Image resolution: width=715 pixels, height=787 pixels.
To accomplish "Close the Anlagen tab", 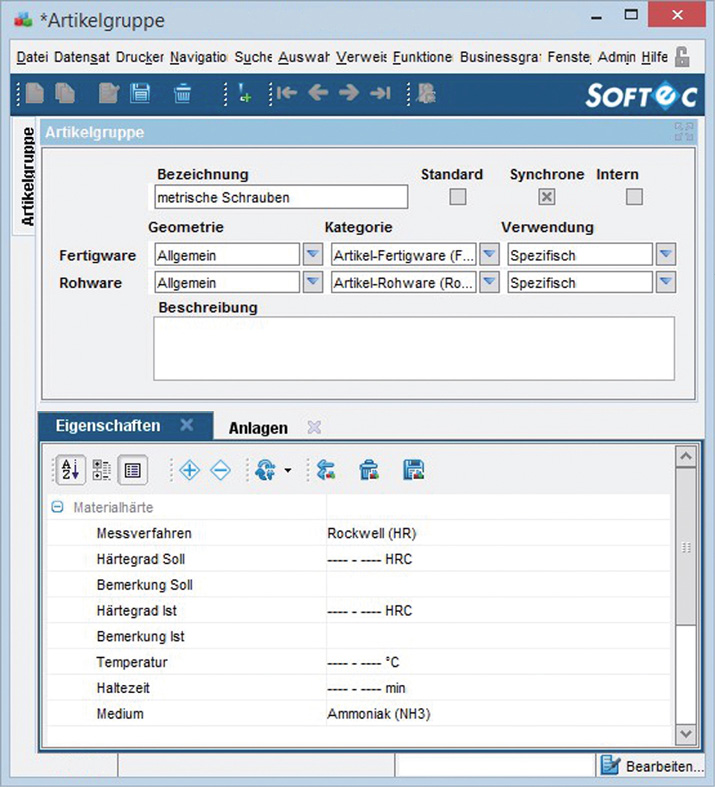I will point(314,428).
